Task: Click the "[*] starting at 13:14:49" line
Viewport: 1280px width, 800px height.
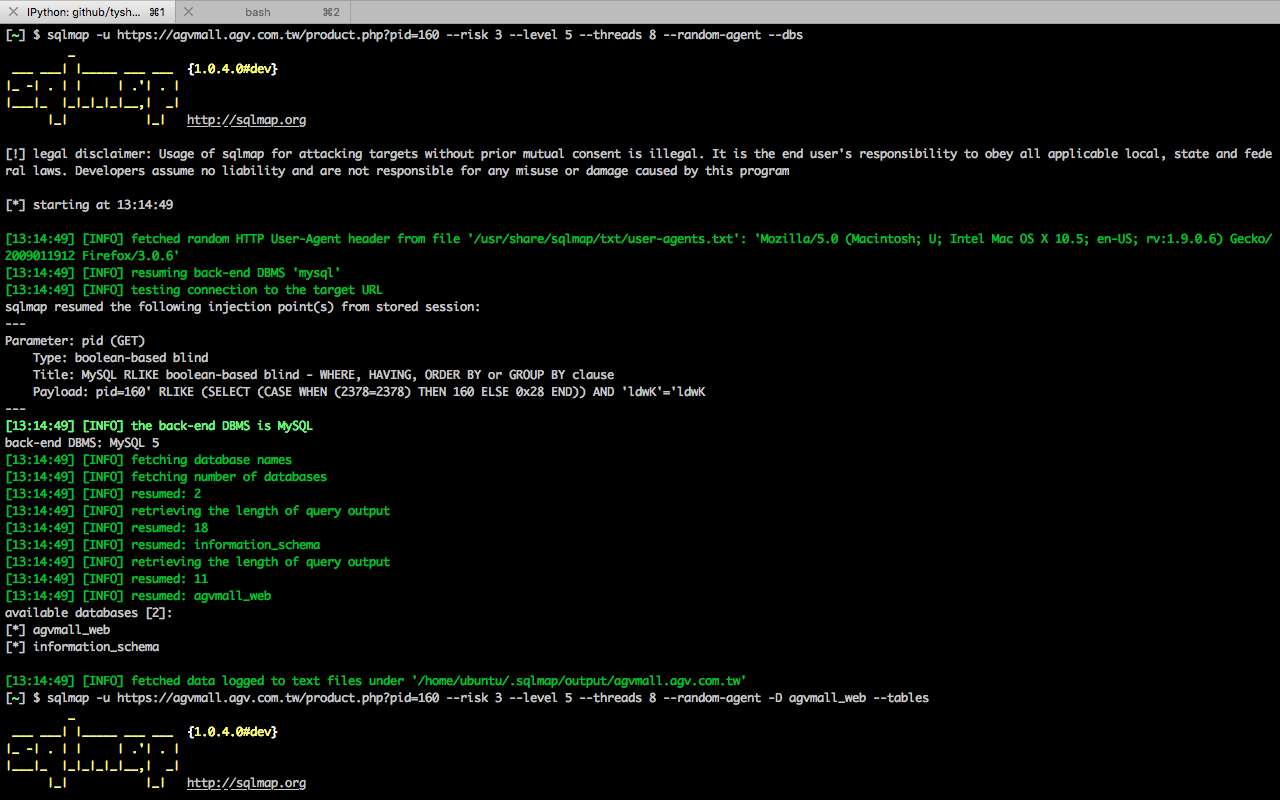Action: [x=89, y=205]
